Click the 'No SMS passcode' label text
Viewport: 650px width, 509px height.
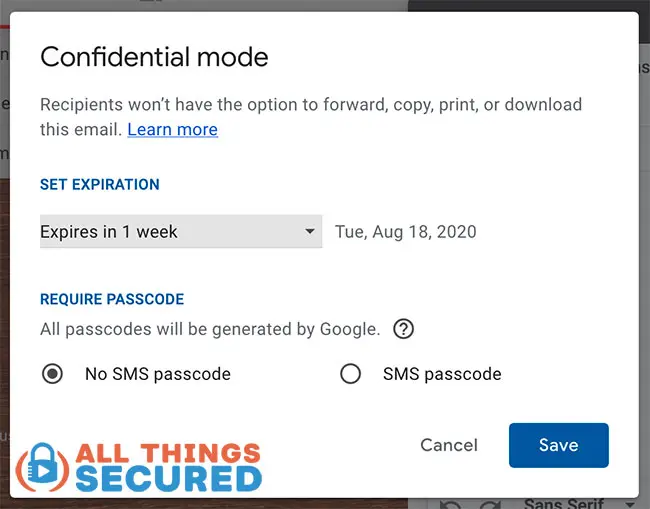(158, 374)
